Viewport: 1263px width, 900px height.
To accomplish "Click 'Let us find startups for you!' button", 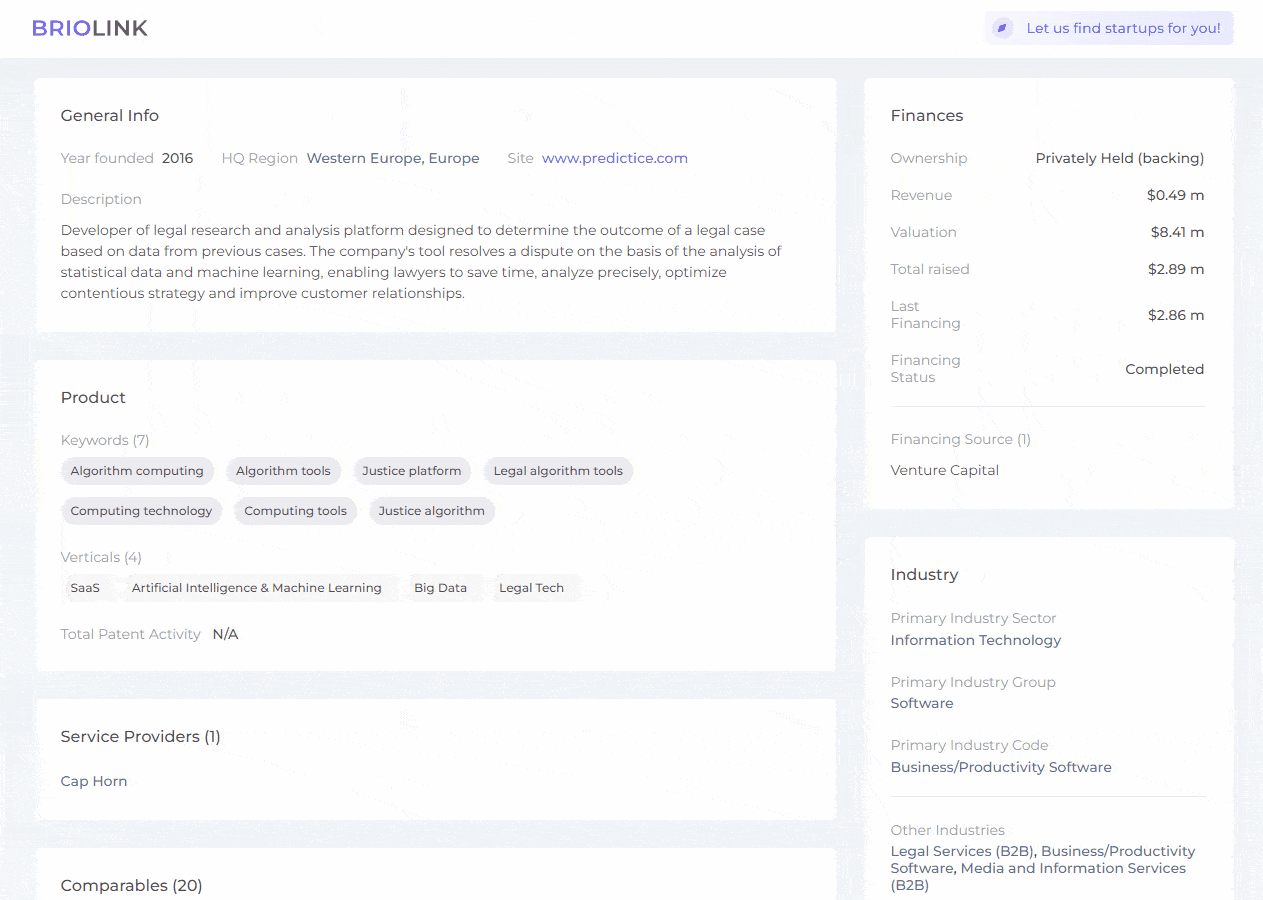I will [x=1109, y=28].
